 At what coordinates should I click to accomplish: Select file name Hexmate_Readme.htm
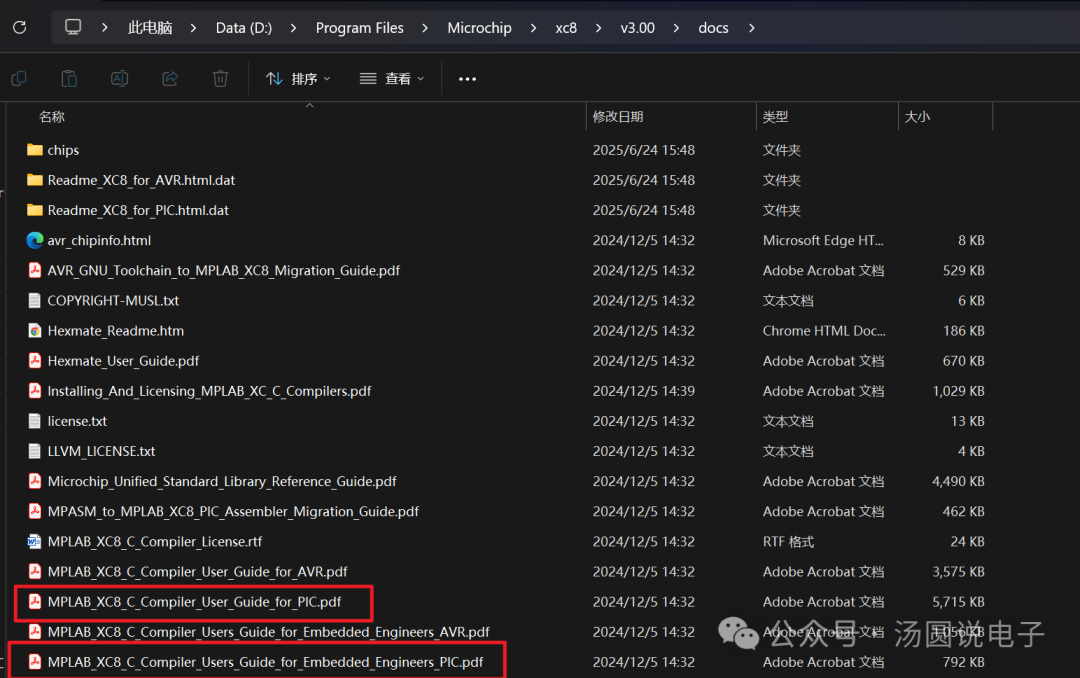coord(116,331)
